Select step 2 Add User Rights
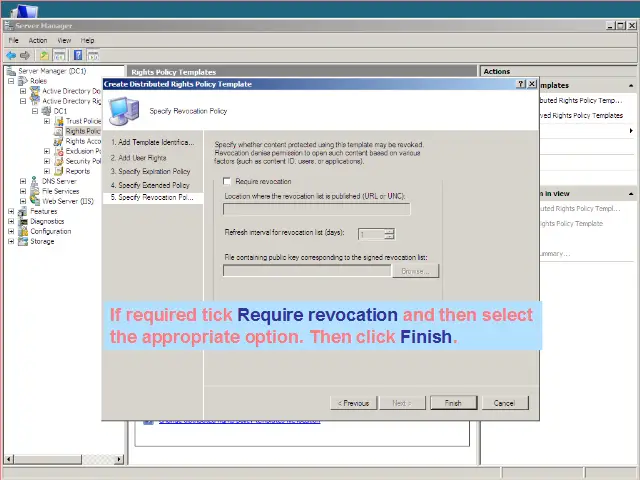 coord(142,157)
